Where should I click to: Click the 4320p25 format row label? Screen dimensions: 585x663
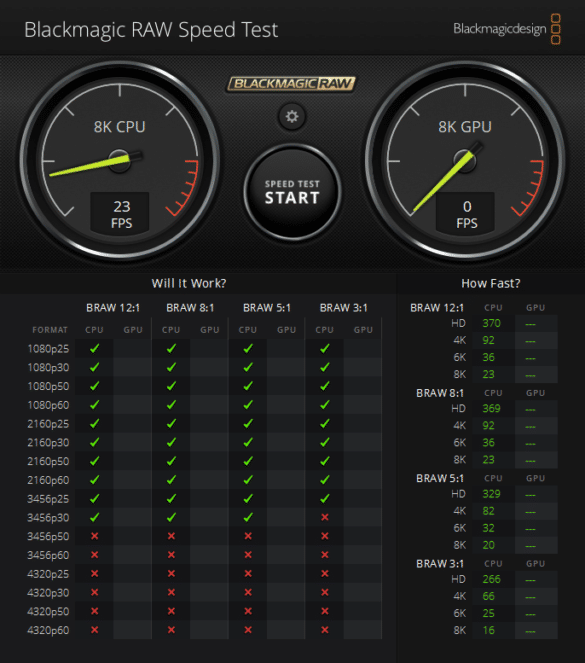[48, 574]
